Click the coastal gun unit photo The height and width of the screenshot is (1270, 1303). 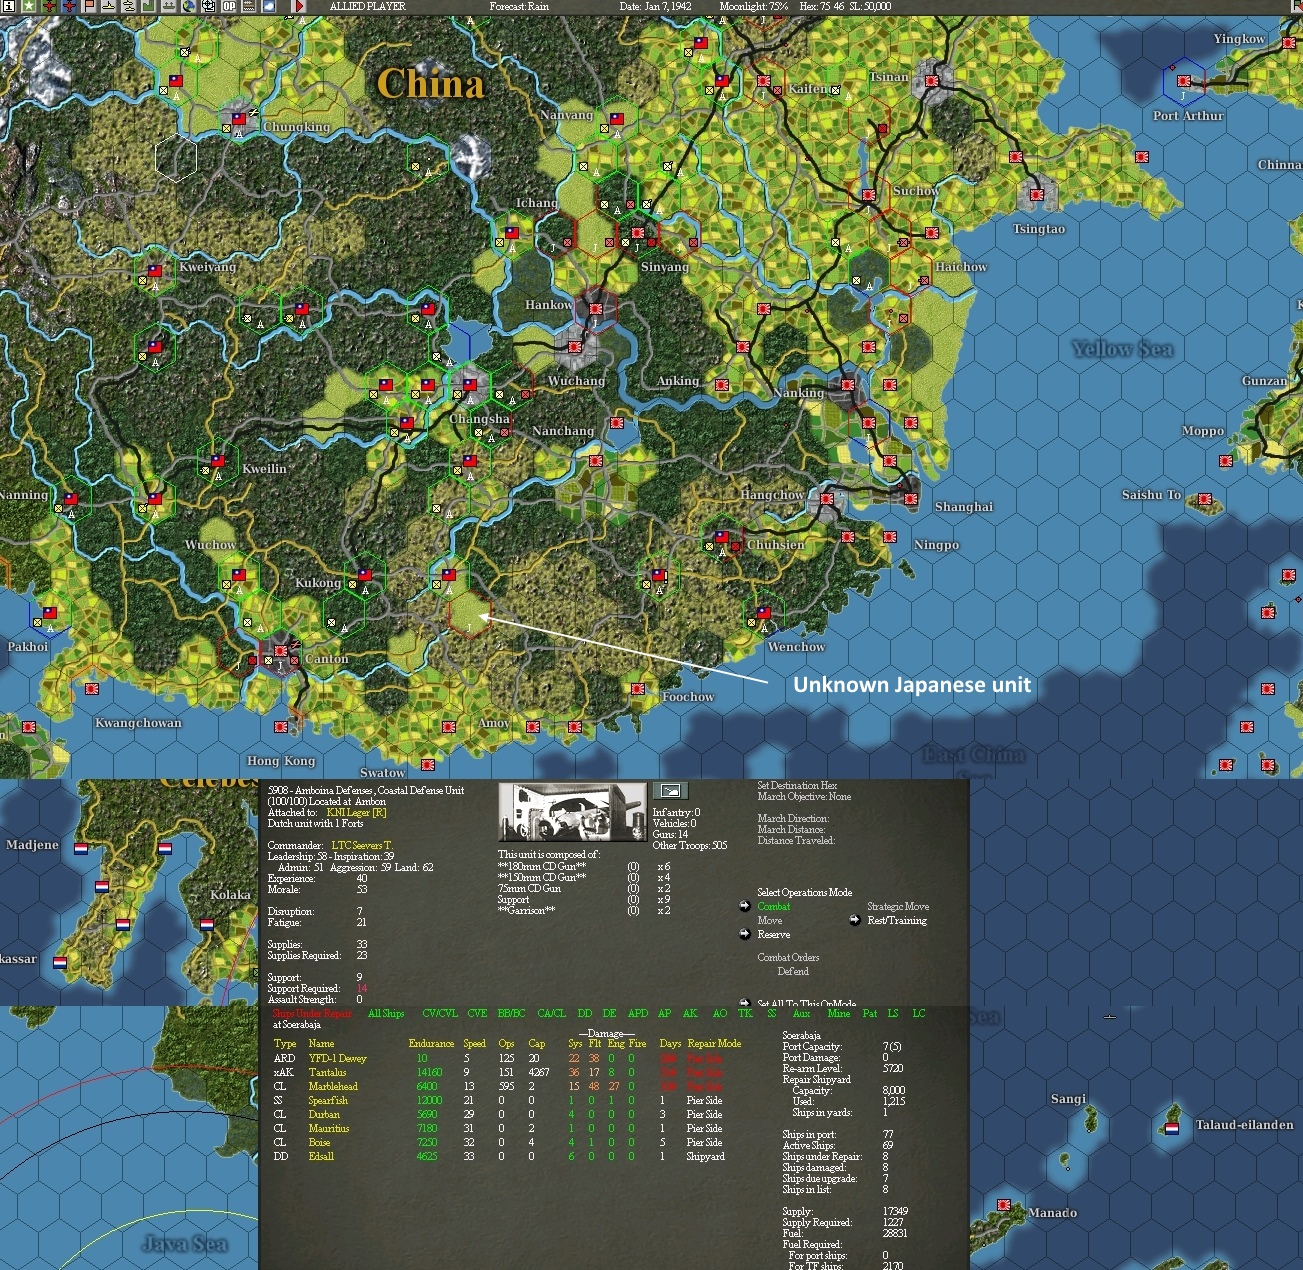pyautogui.click(x=572, y=812)
